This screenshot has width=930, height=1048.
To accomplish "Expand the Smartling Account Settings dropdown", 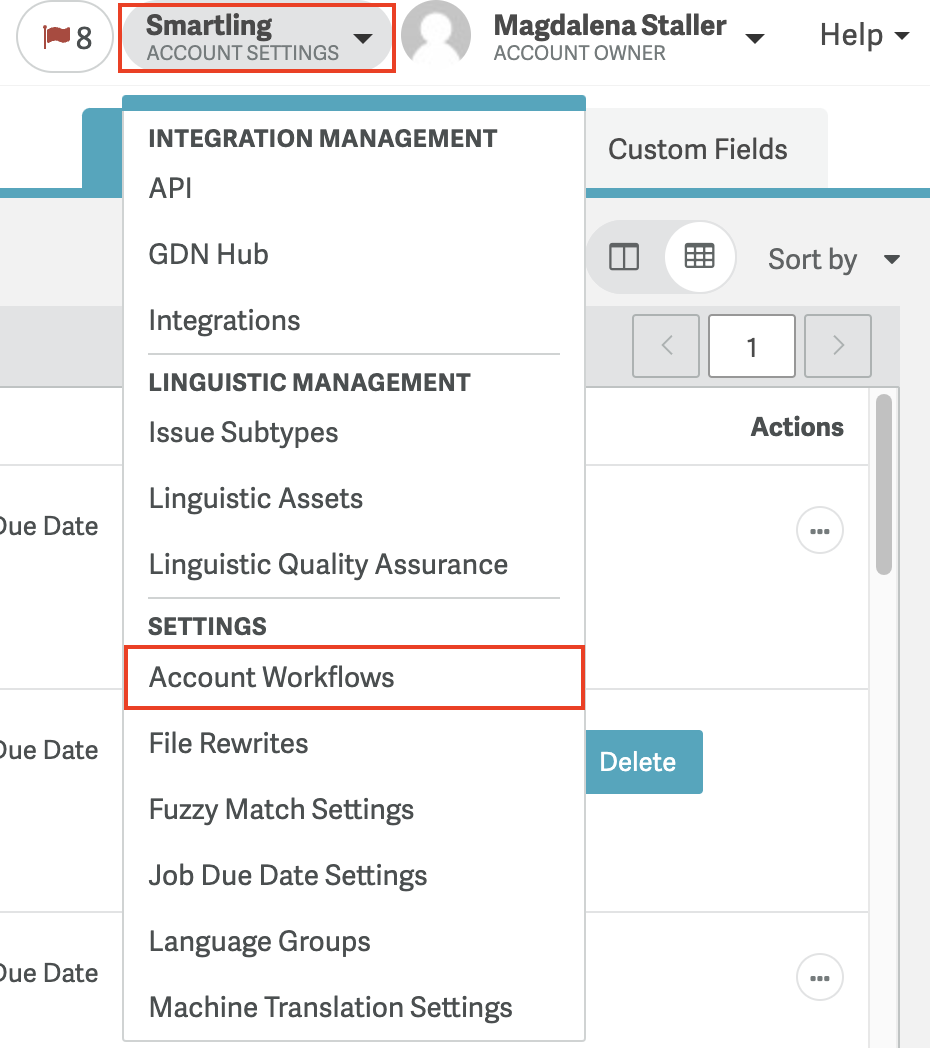I will click(x=257, y=38).
